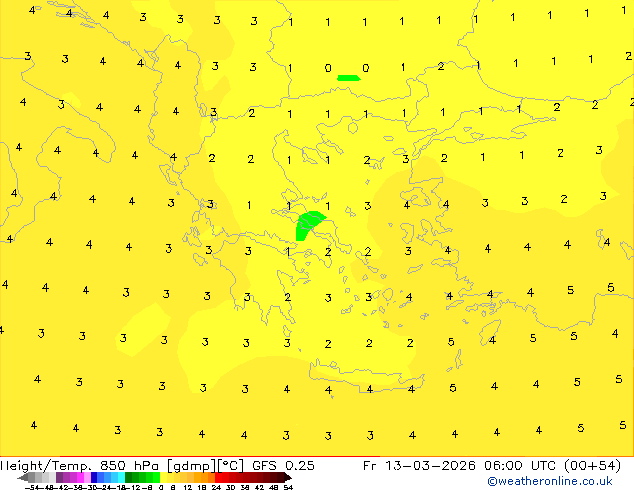Click the (00+54) forecast hour label
Viewport: 634px width, 490px height.
coord(592,465)
